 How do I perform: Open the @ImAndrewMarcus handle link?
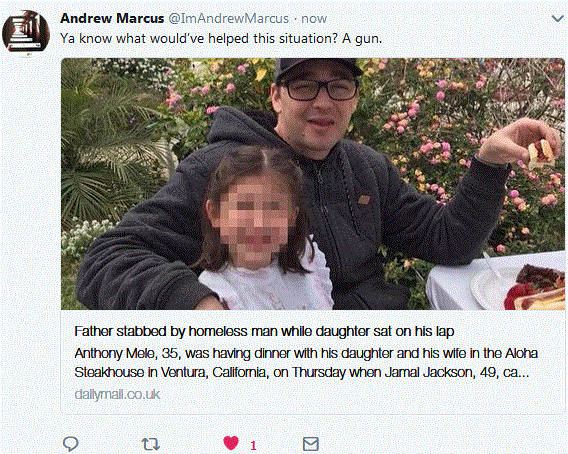click(x=229, y=18)
